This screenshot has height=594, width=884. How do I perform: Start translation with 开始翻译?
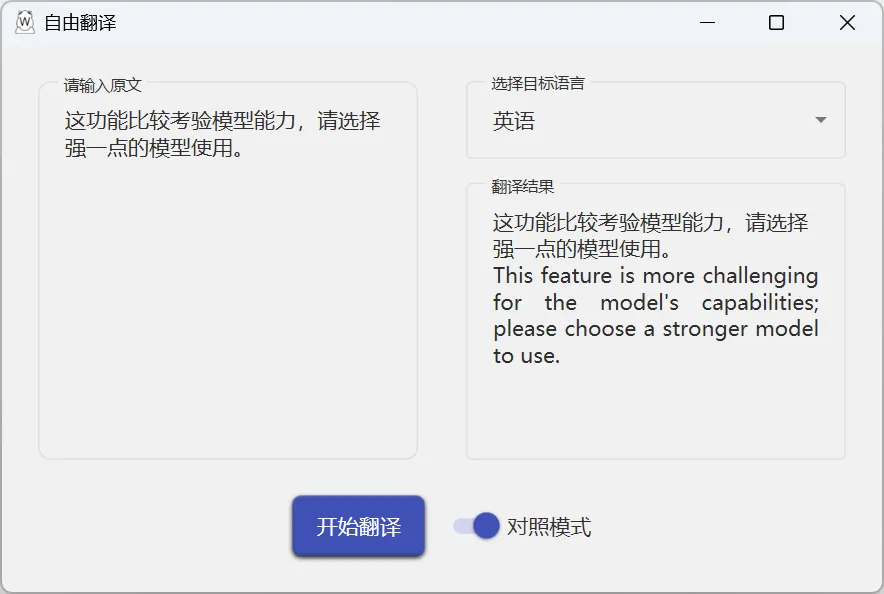[x=357, y=525]
